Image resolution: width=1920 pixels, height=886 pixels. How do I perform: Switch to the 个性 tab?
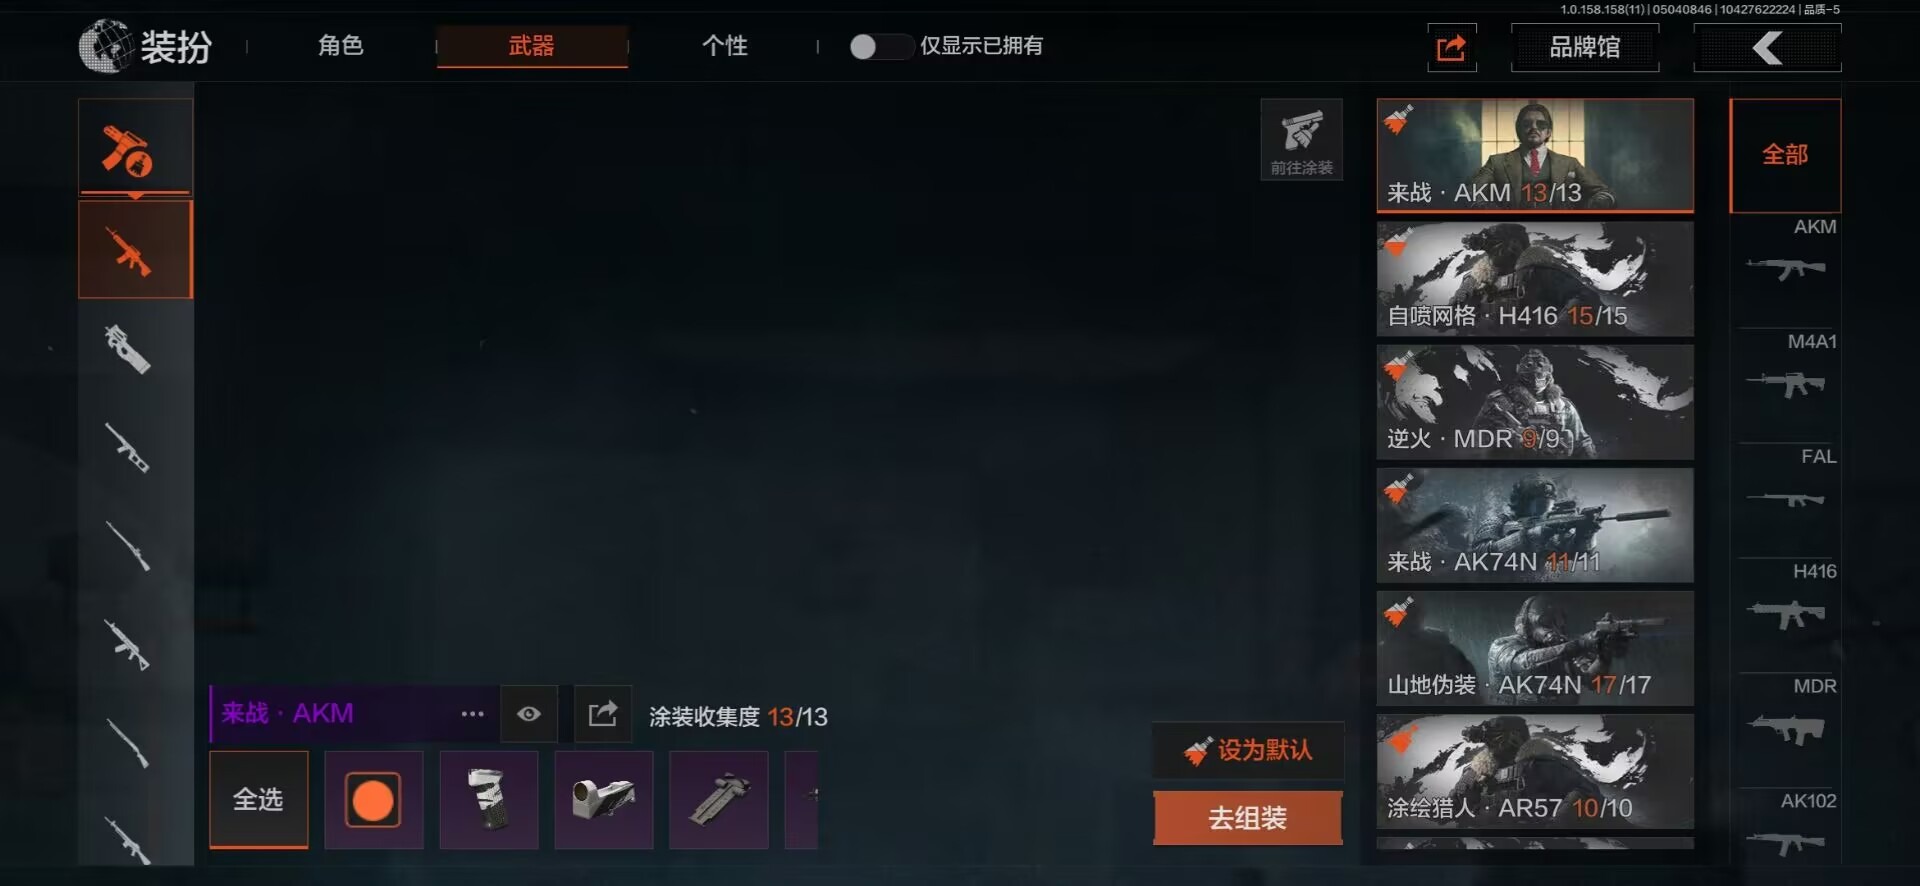pyautogui.click(x=724, y=46)
